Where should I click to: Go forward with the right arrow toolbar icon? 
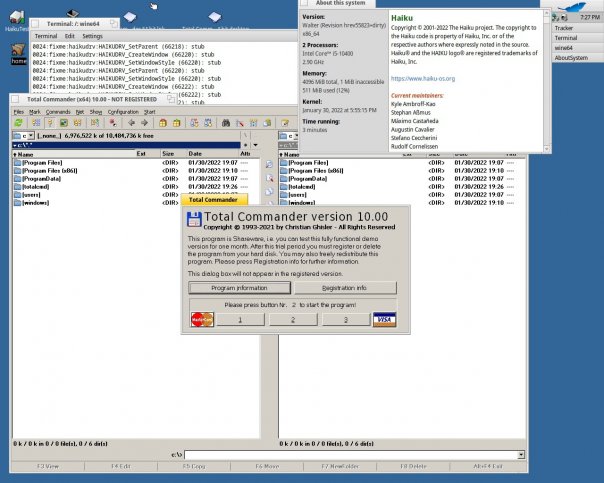(x=144, y=123)
